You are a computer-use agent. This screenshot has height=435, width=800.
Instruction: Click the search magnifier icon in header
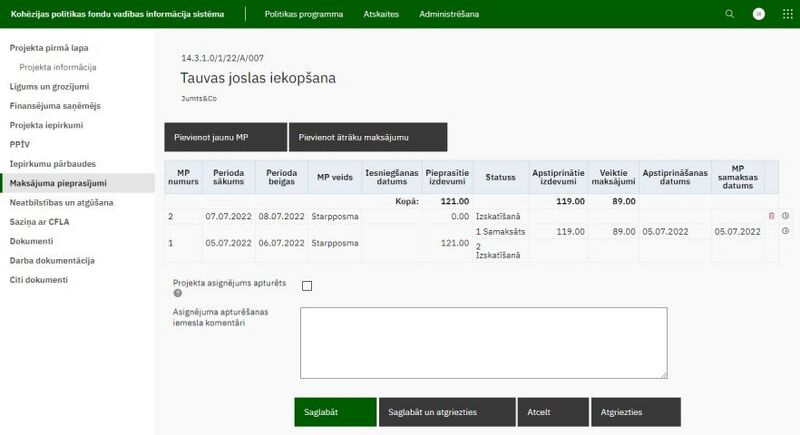click(729, 14)
